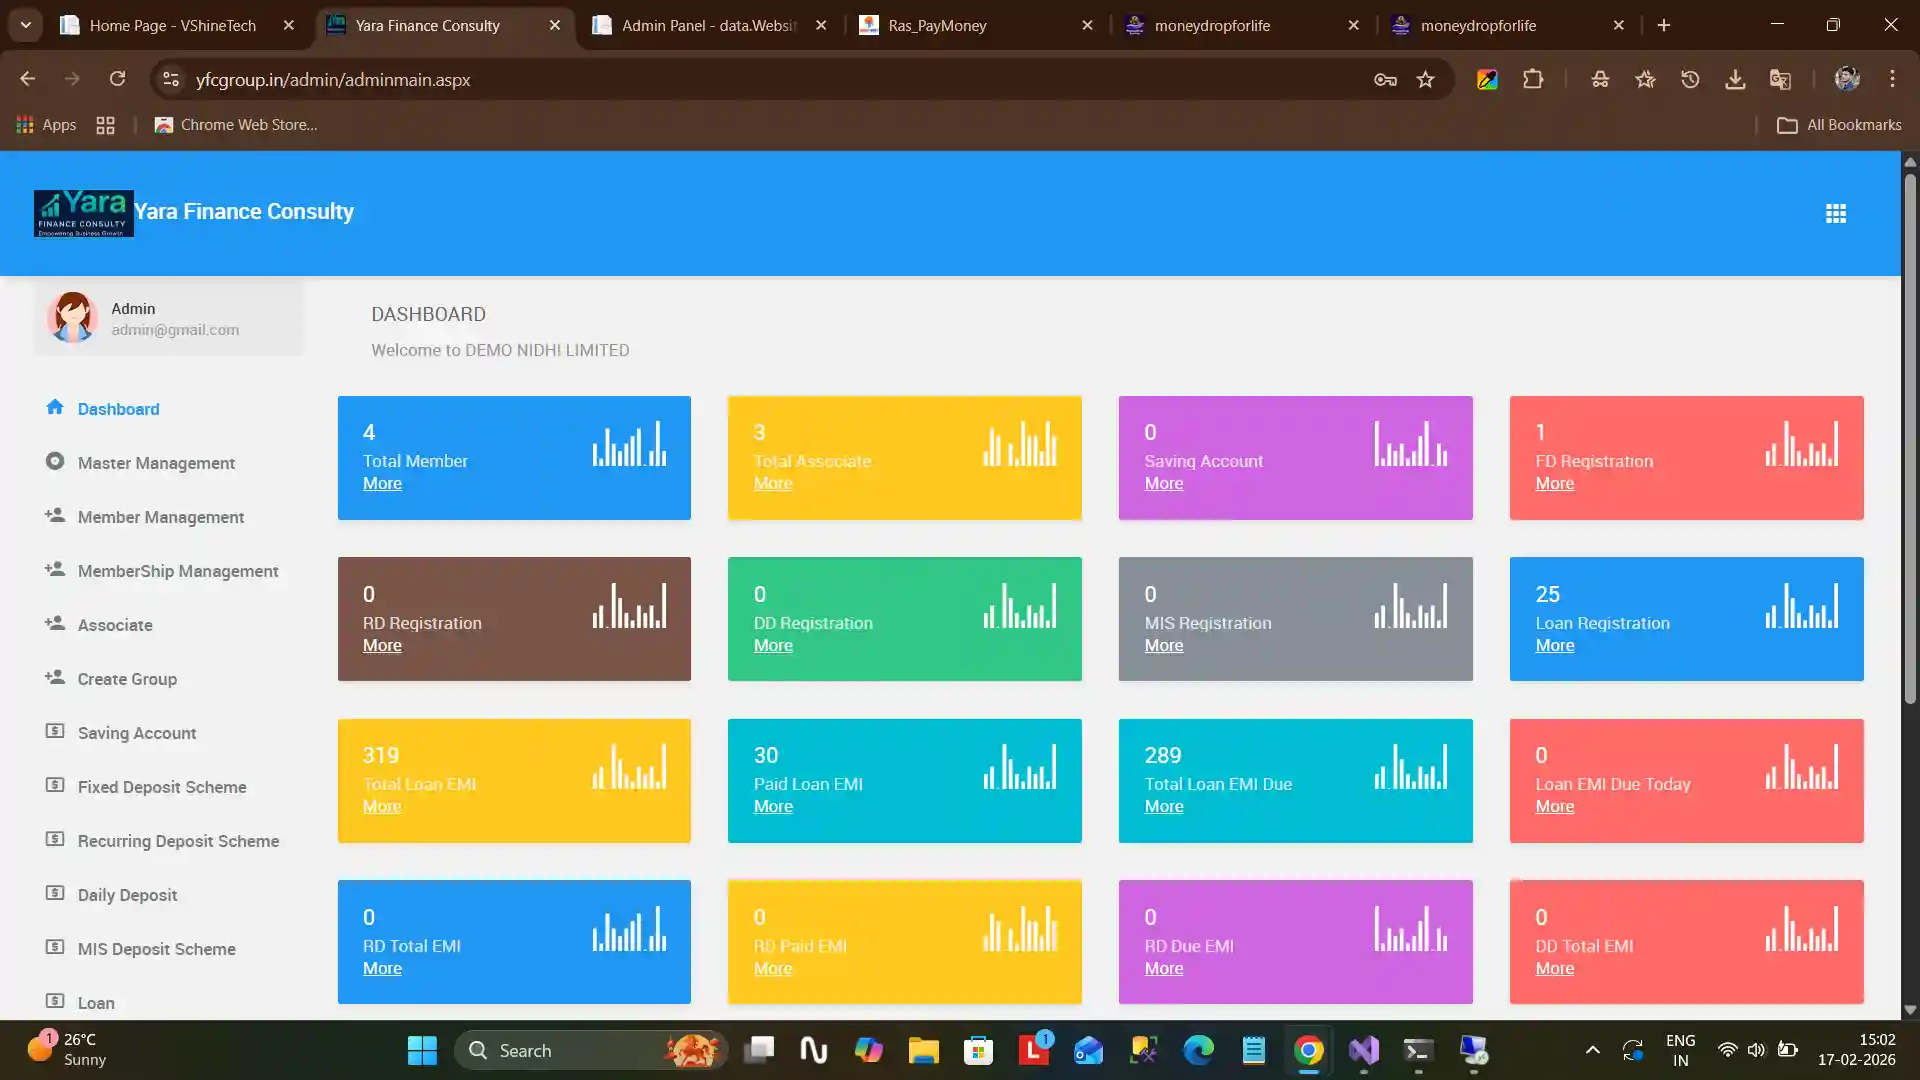Click the Master Management circle icon
Image resolution: width=1920 pixels, height=1080 pixels.
(55, 461)
